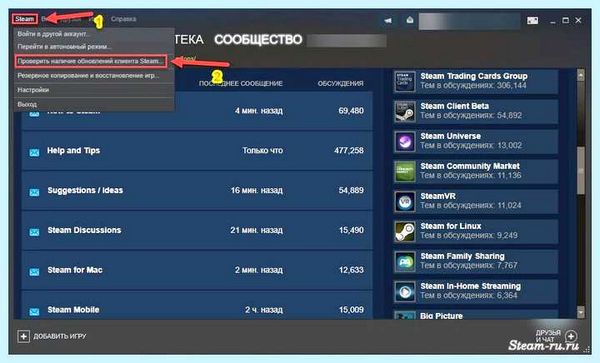Click the plus icon beside ДОБАВИТЬ ИГРУ
600x363 pixels.
click(23, 336)
